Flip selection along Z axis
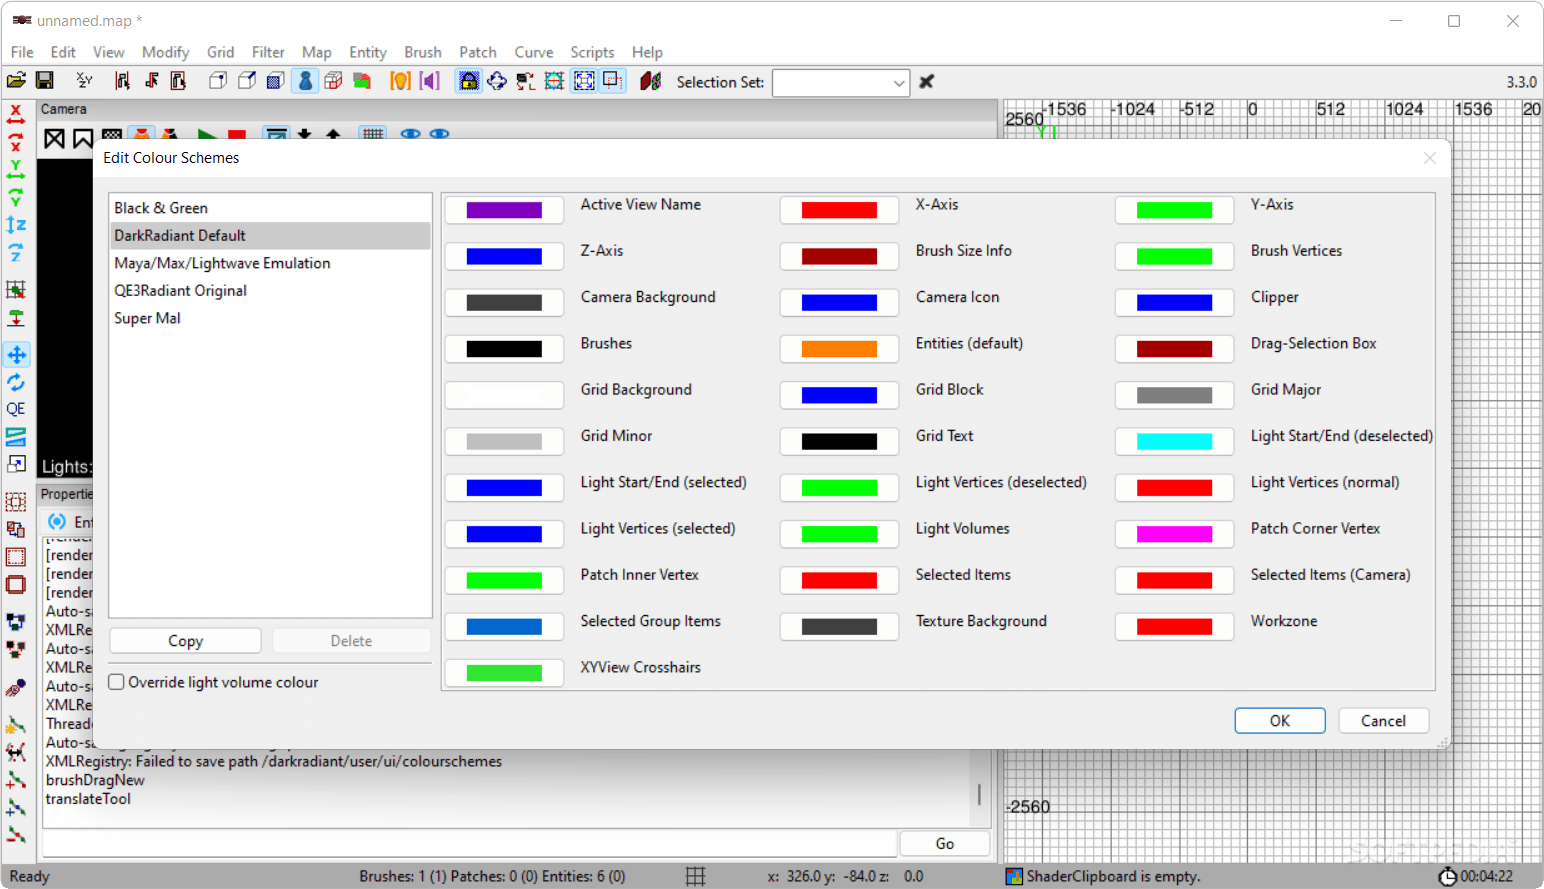 click(16, 225)
